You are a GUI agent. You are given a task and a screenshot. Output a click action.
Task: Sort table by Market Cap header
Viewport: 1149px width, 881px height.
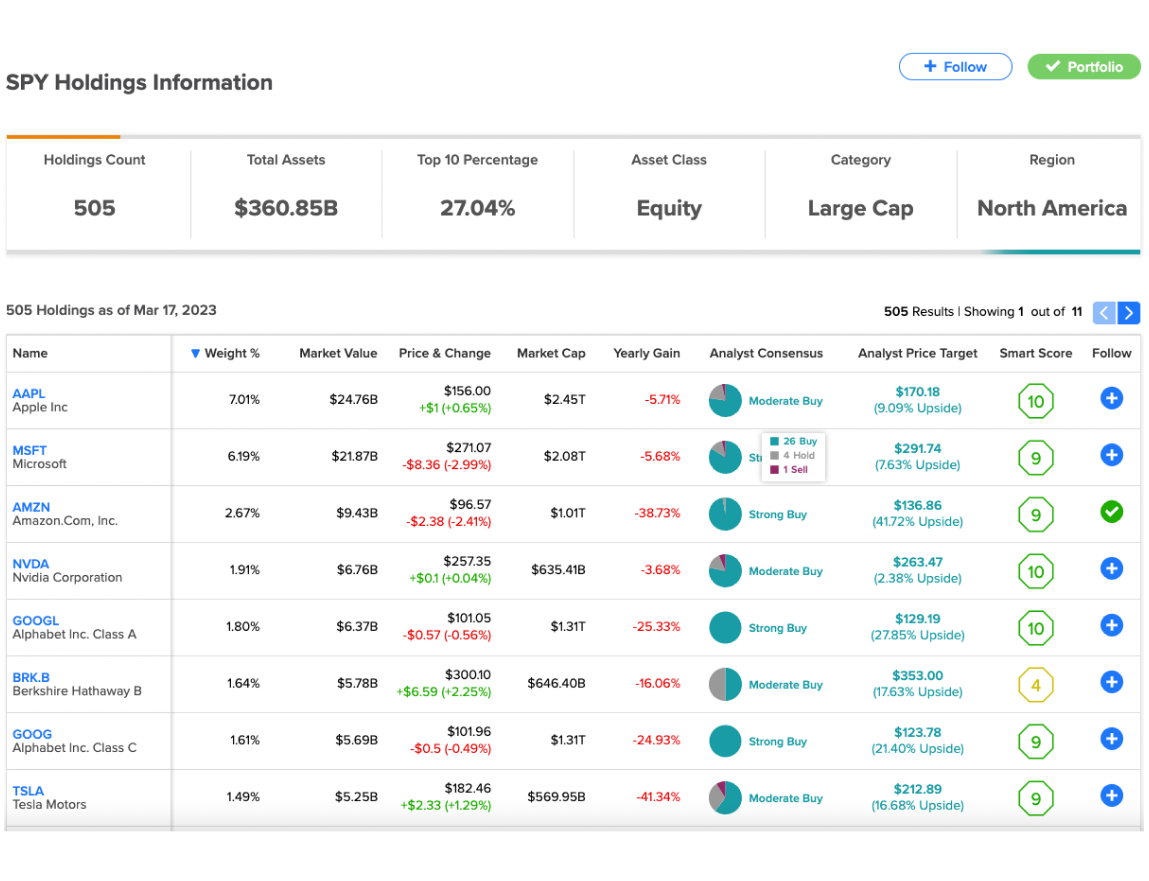[551, 353]
